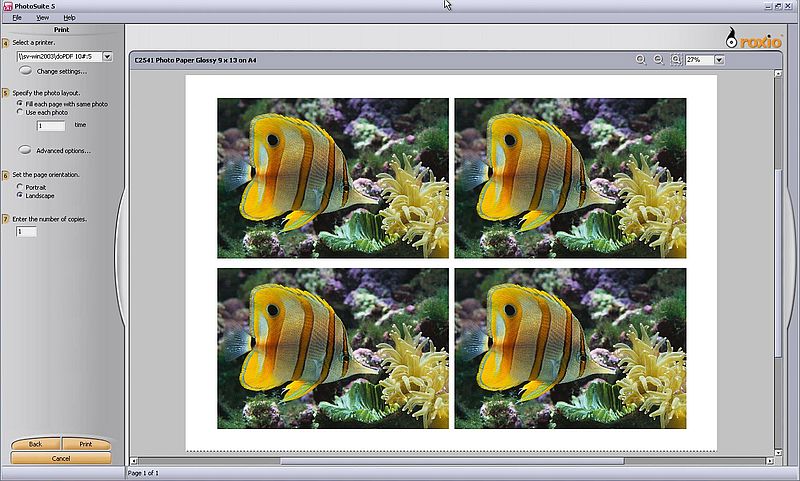Select the Use each photo option
Image resolution: width=800 pixels, height=481 pixels.
[20, 112]
